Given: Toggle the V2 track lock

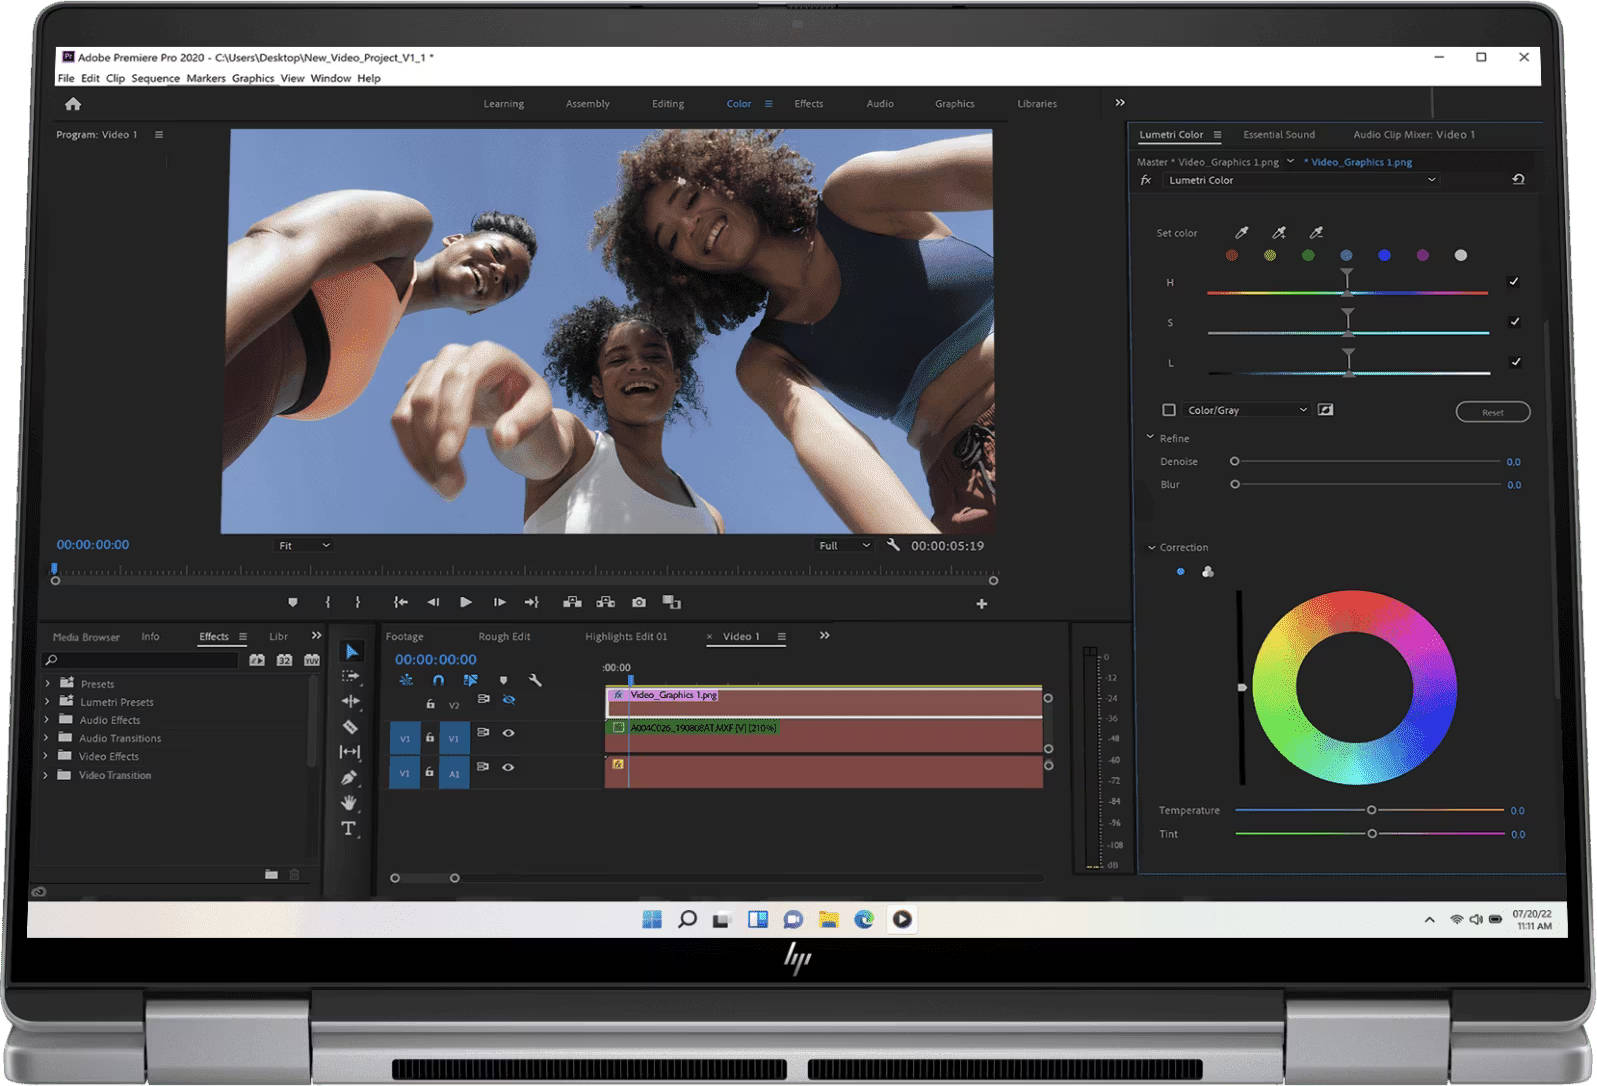Looking at the screenshot, I should click(430, 704).
